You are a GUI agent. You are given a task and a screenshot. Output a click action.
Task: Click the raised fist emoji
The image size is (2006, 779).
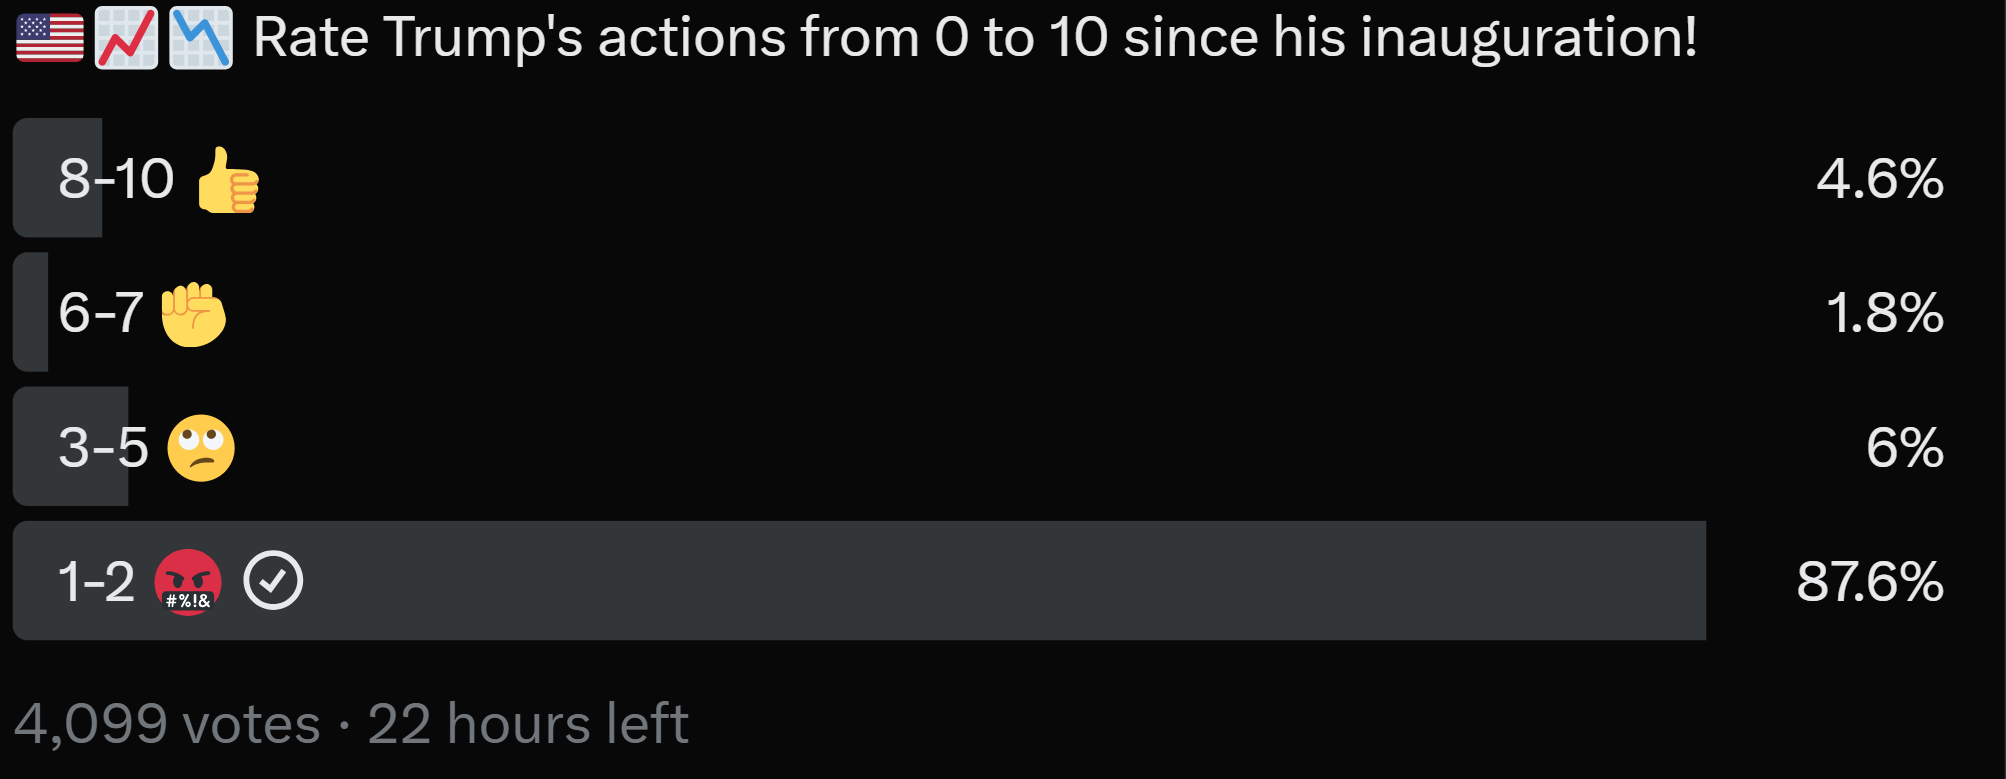tap(194, 314)
